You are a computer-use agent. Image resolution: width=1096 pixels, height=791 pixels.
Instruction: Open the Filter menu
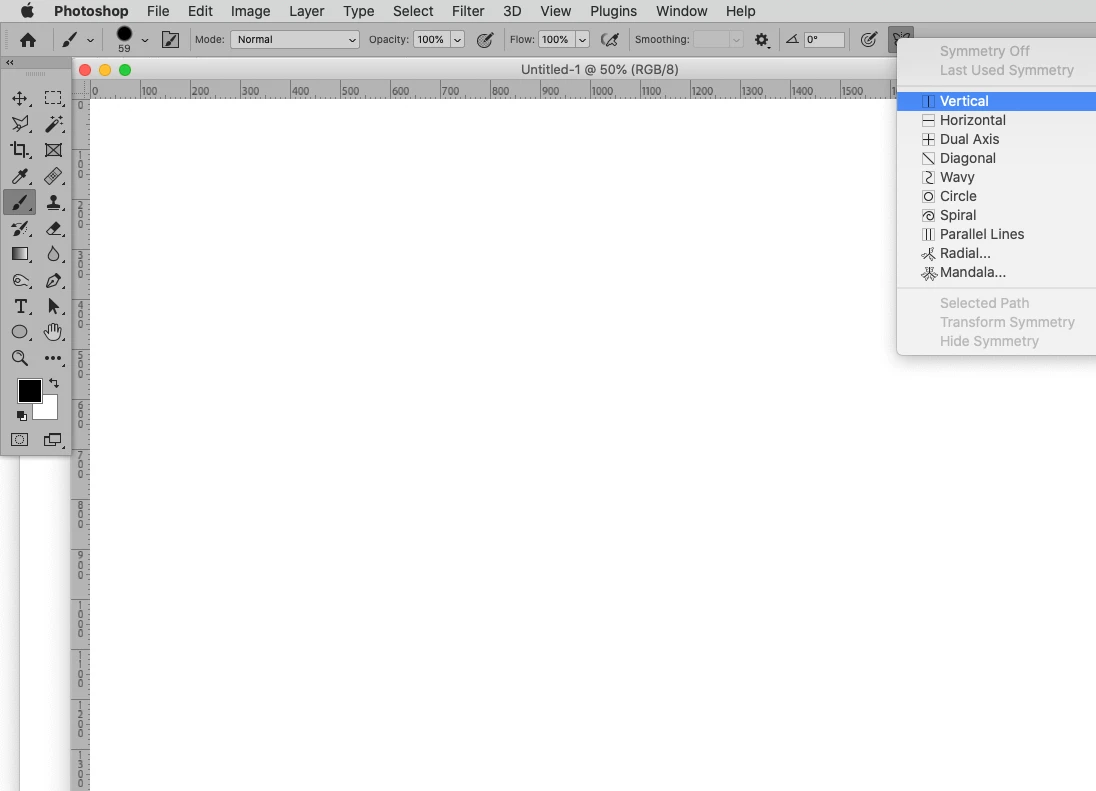(468, 11)
